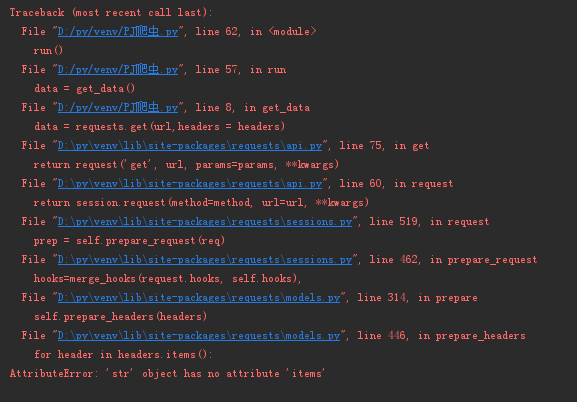Follow the sessions.py link for prepare_request line 462
This screenshot has width=577, height=402.
(205, 260)
